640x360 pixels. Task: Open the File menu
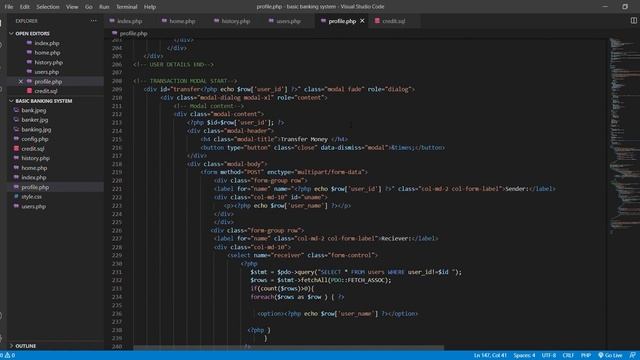[x=9, y=7]
